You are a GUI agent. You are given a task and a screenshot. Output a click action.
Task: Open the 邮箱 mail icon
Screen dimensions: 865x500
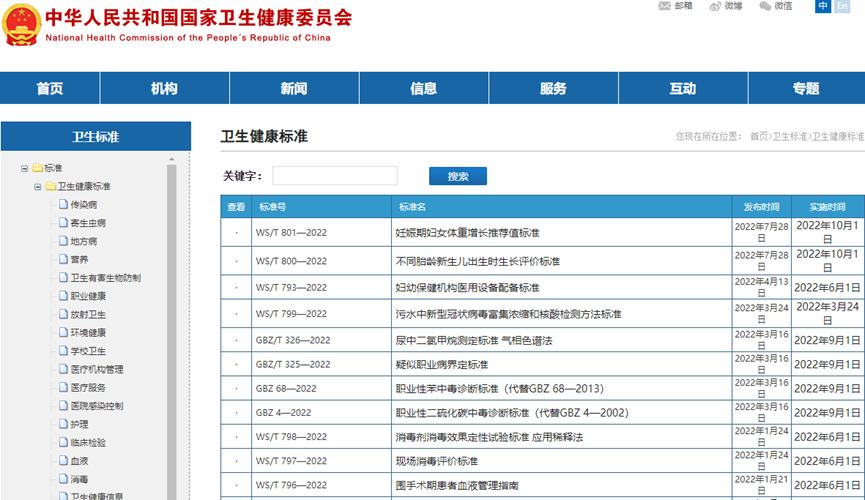[x=664, y=6]
